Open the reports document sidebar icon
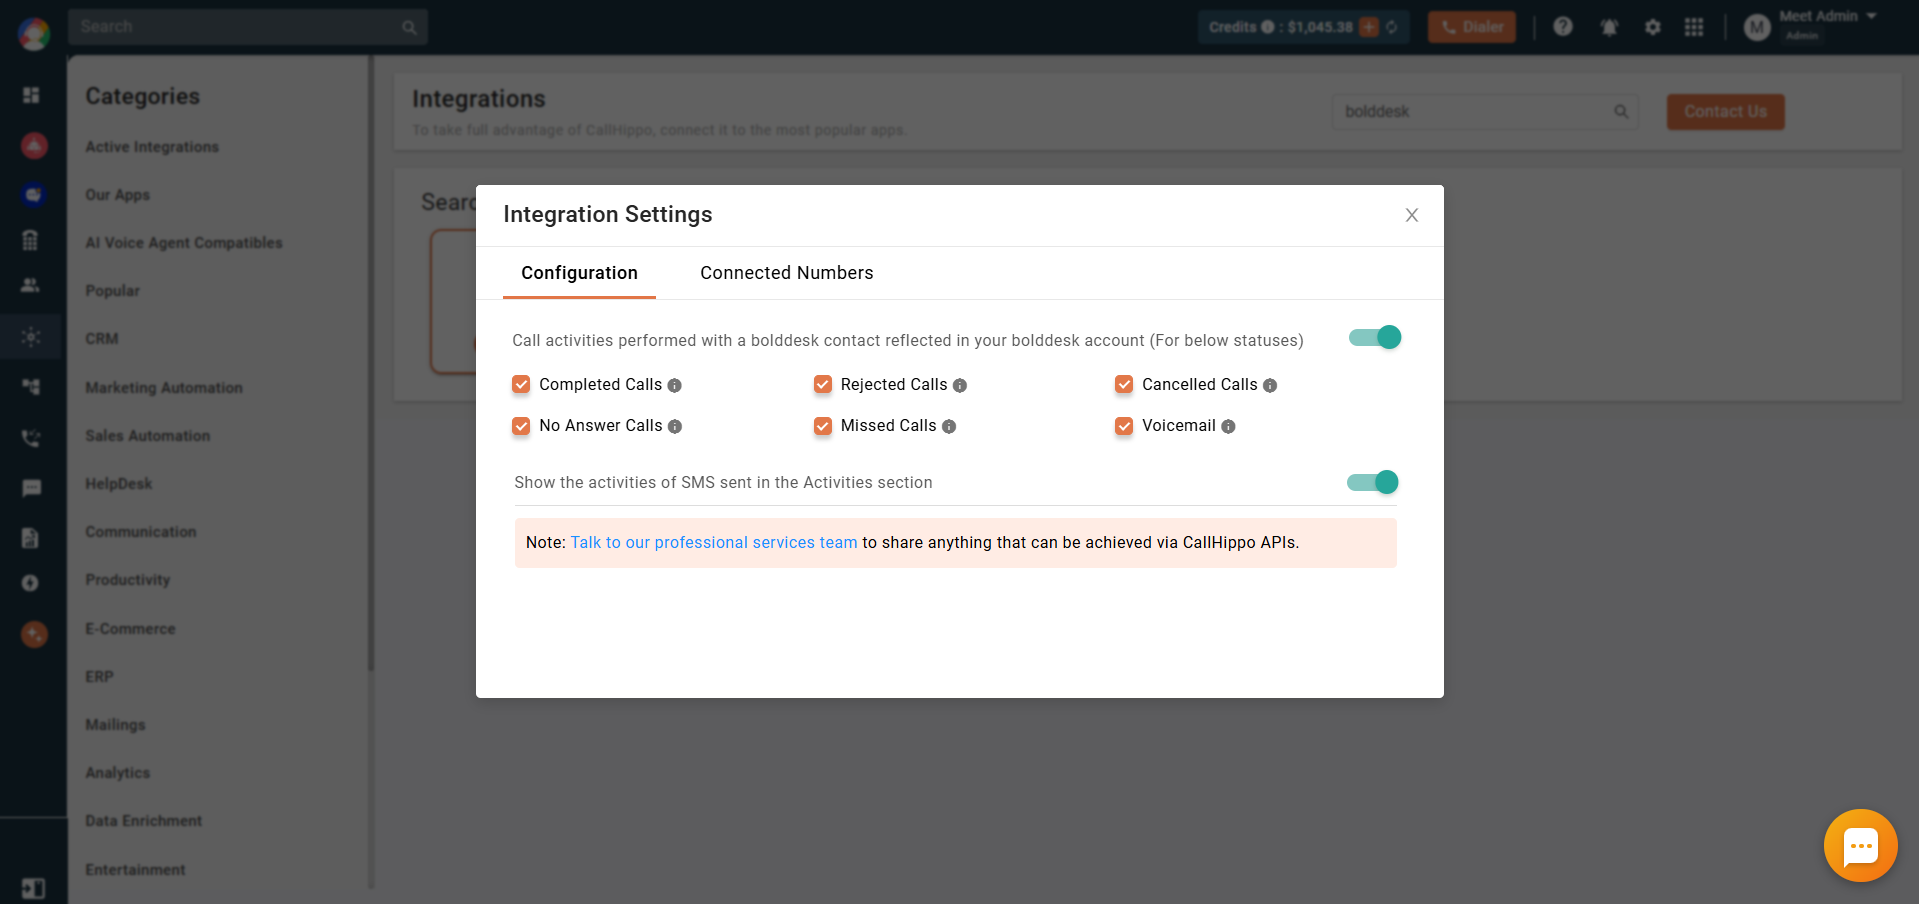This screenshot has width=1919, height=904. pos(30,538)
